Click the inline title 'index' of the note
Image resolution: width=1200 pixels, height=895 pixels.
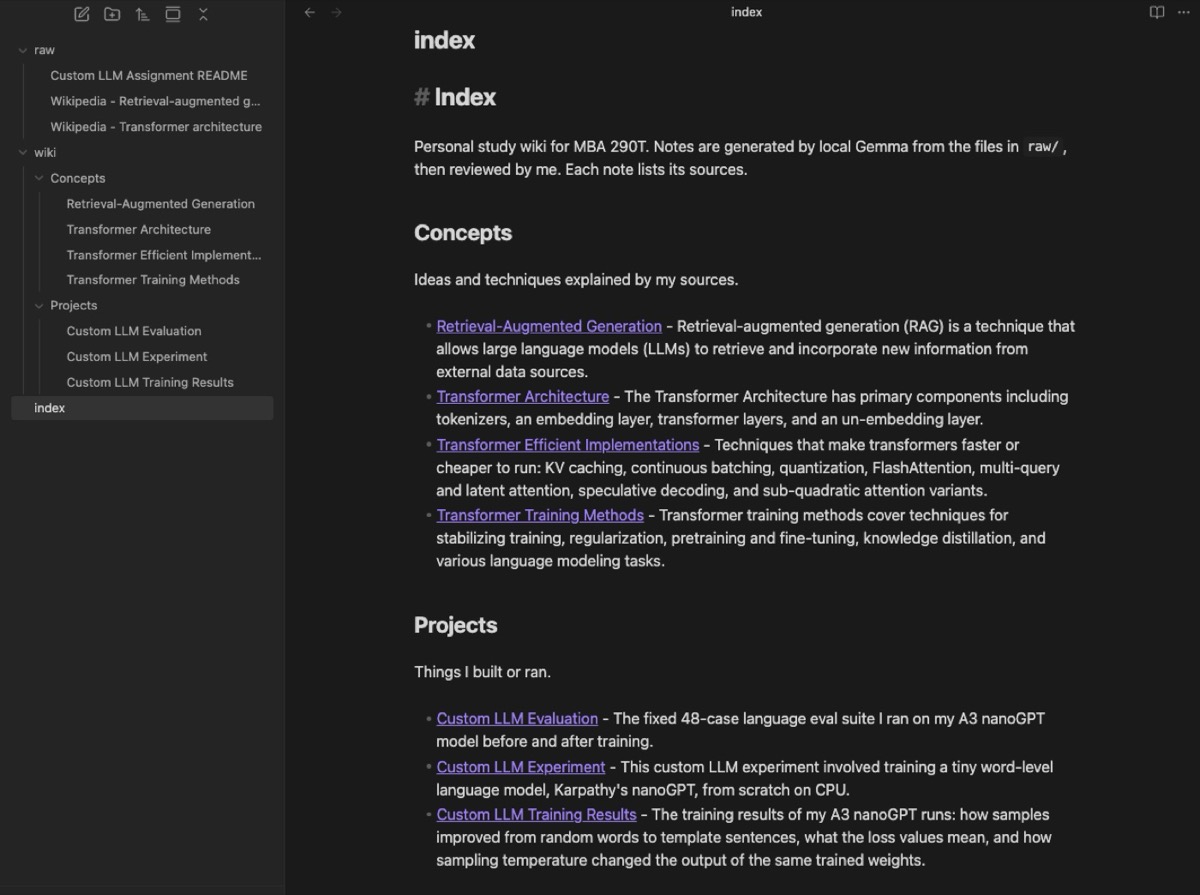click(444, 40)
